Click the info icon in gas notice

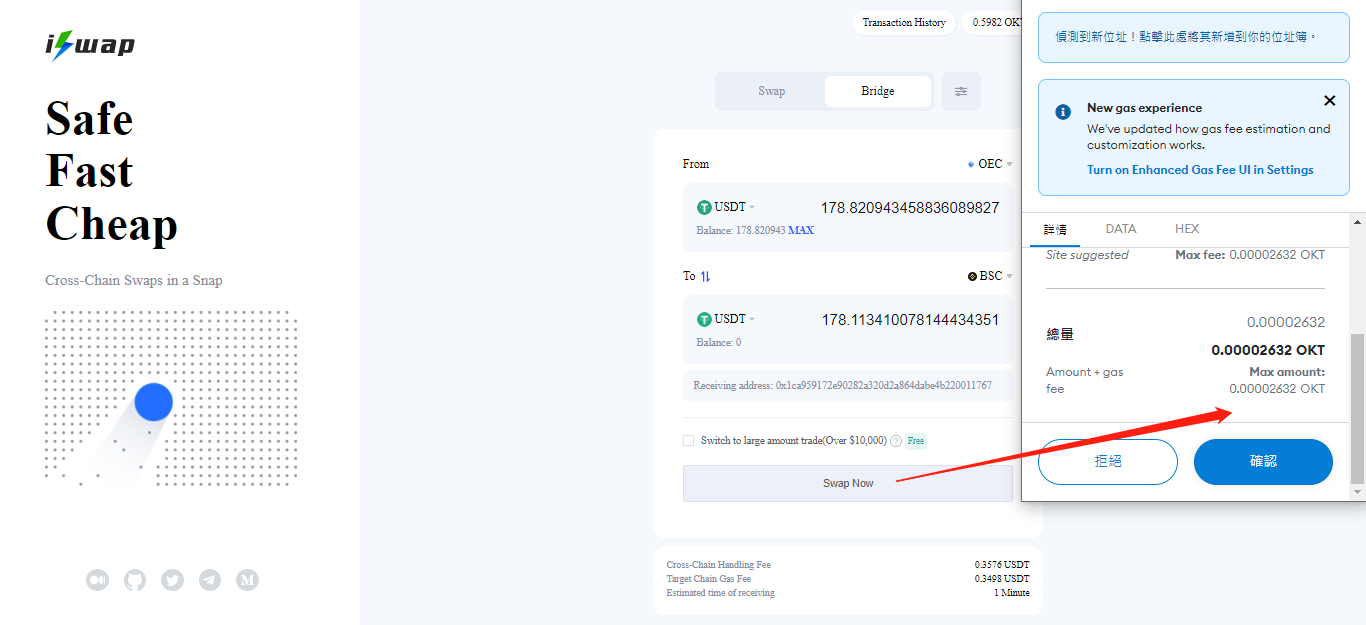(1063, 112)
